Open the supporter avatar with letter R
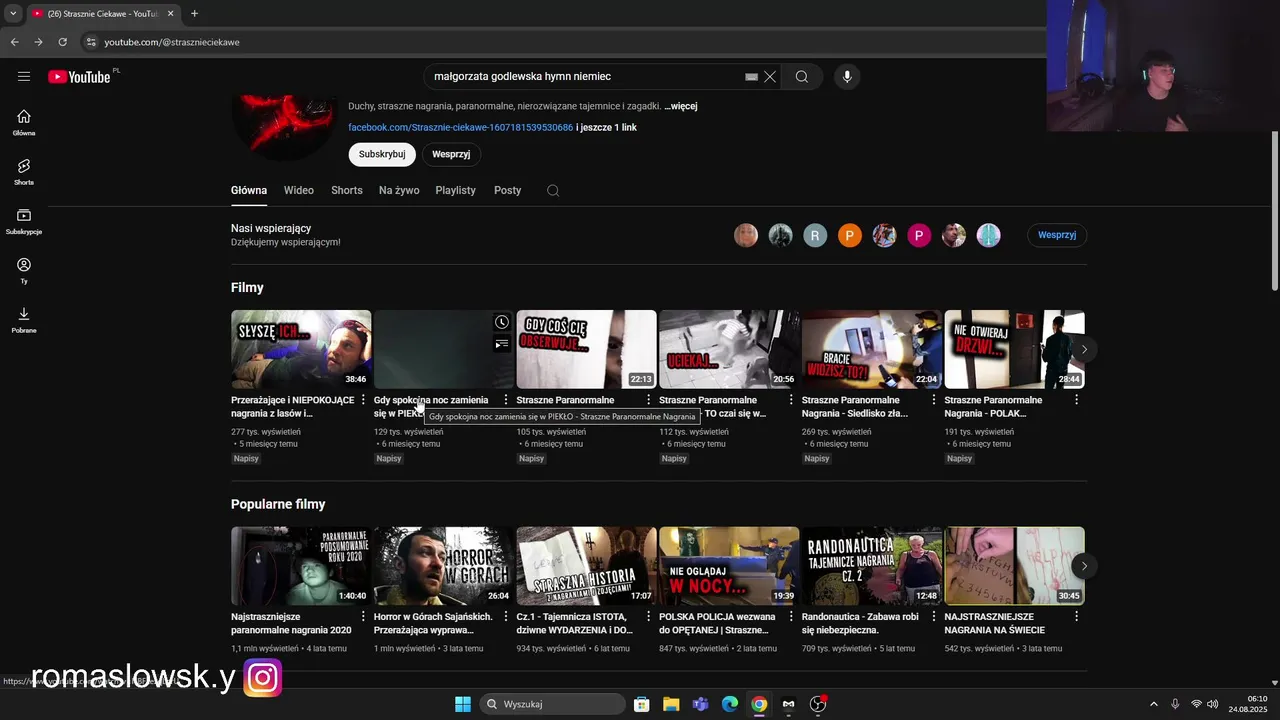 (815, 235)
